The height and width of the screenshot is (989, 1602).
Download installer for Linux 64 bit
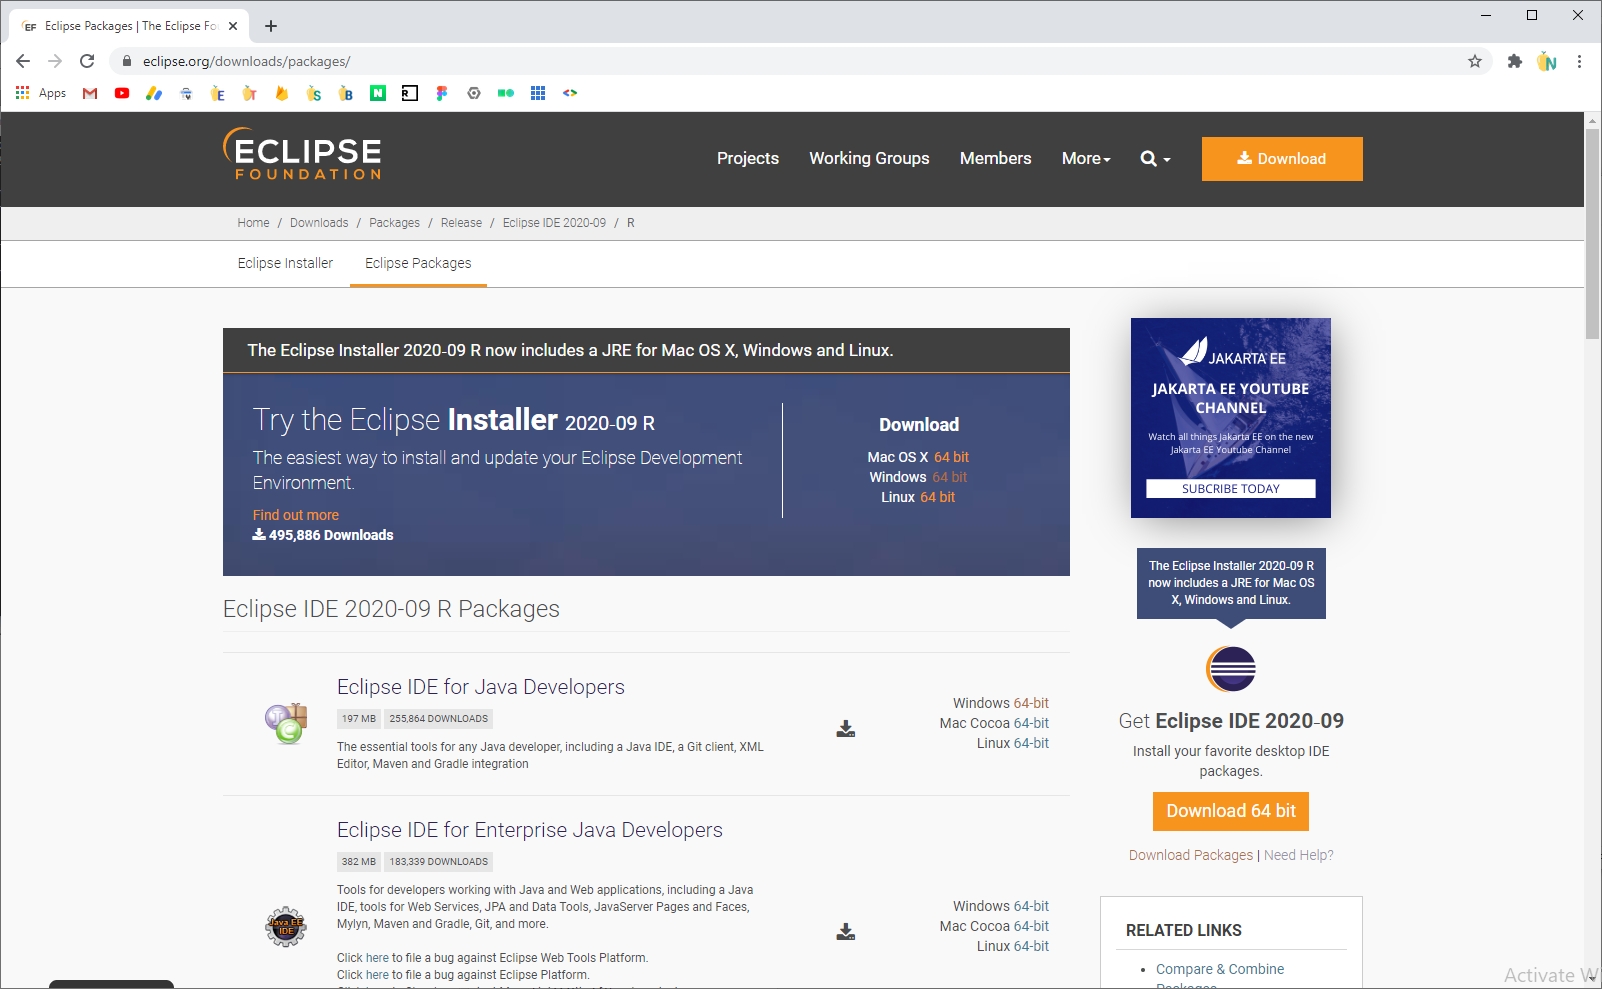(937, 497)
